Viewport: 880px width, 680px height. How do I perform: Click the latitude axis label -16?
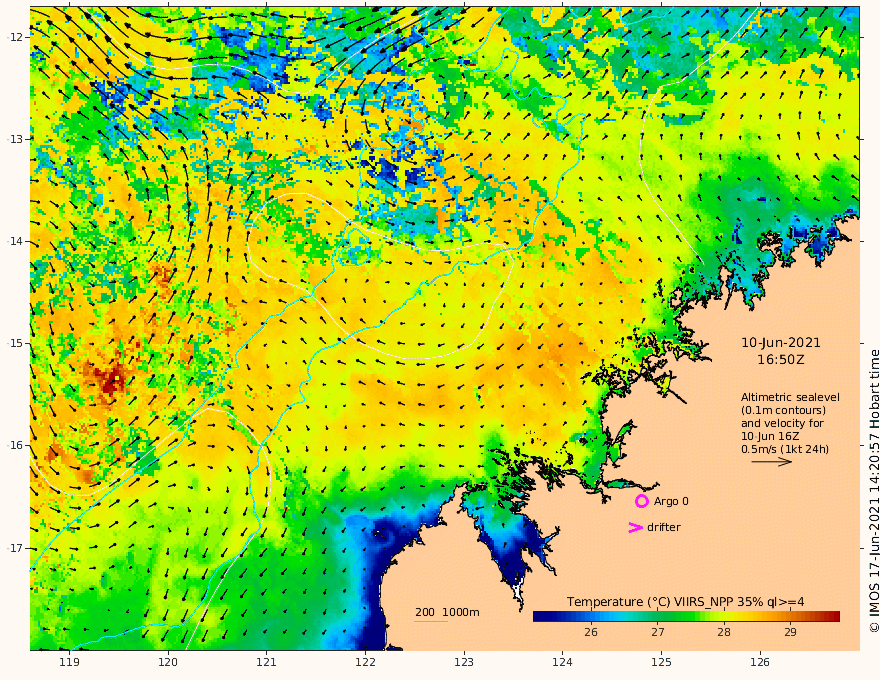[14, 445]
